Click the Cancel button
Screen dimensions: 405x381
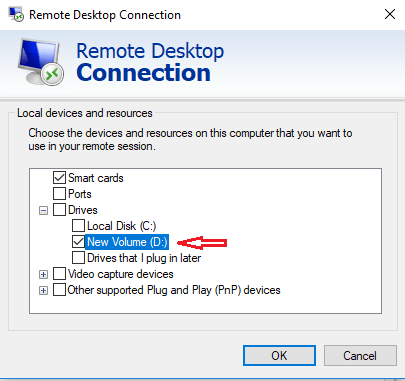pos(360,355)
